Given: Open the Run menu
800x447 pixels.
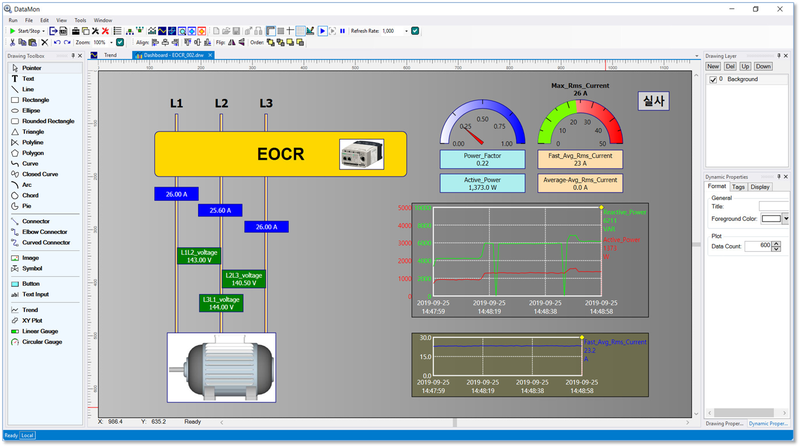Looking at the screenshot, I should (13, 20).
